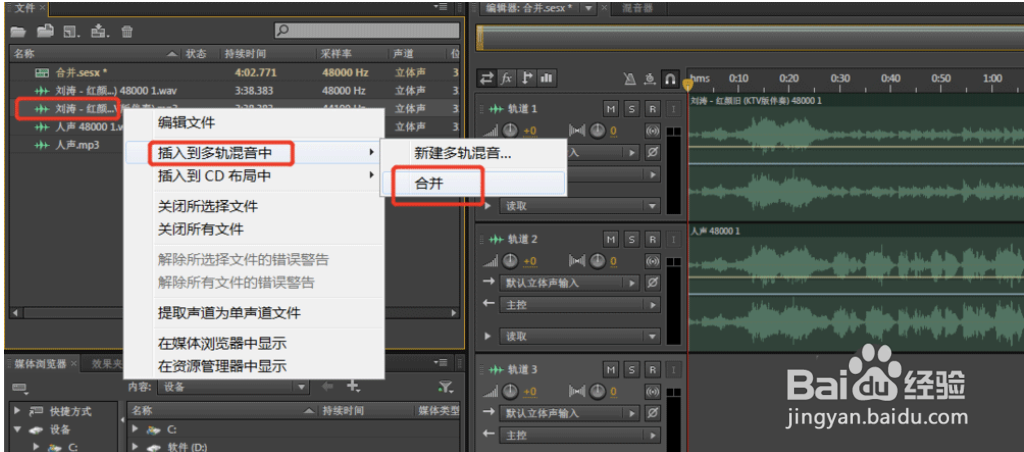Toggle sum-to-mono icon on 轨道 2

(652, 261)
